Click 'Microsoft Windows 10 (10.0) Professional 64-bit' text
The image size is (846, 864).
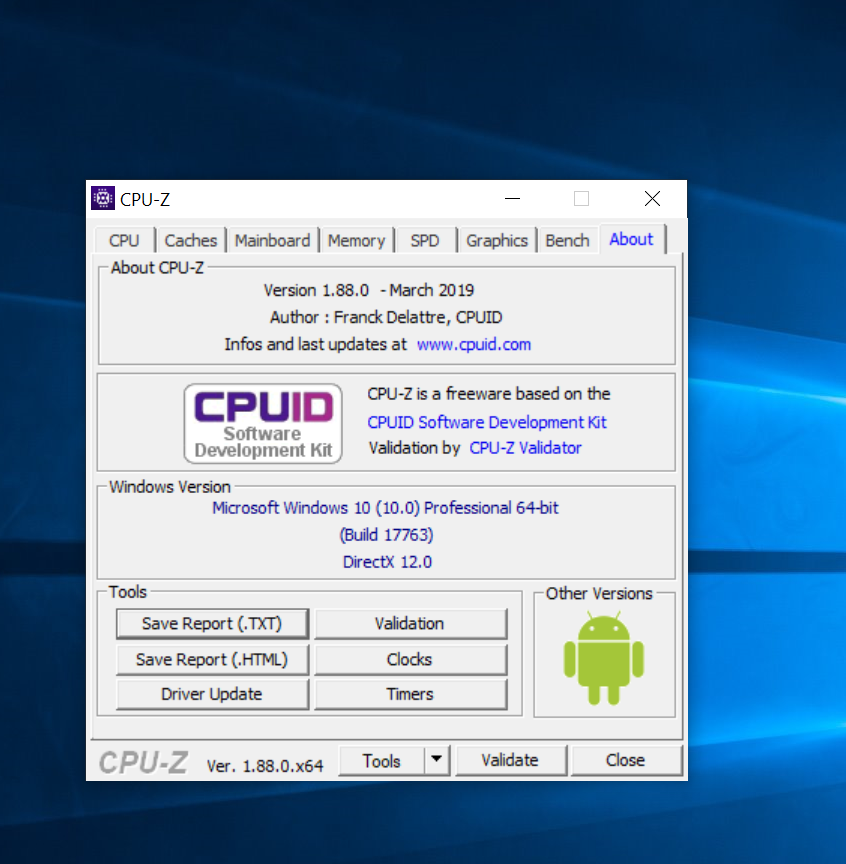386,507
